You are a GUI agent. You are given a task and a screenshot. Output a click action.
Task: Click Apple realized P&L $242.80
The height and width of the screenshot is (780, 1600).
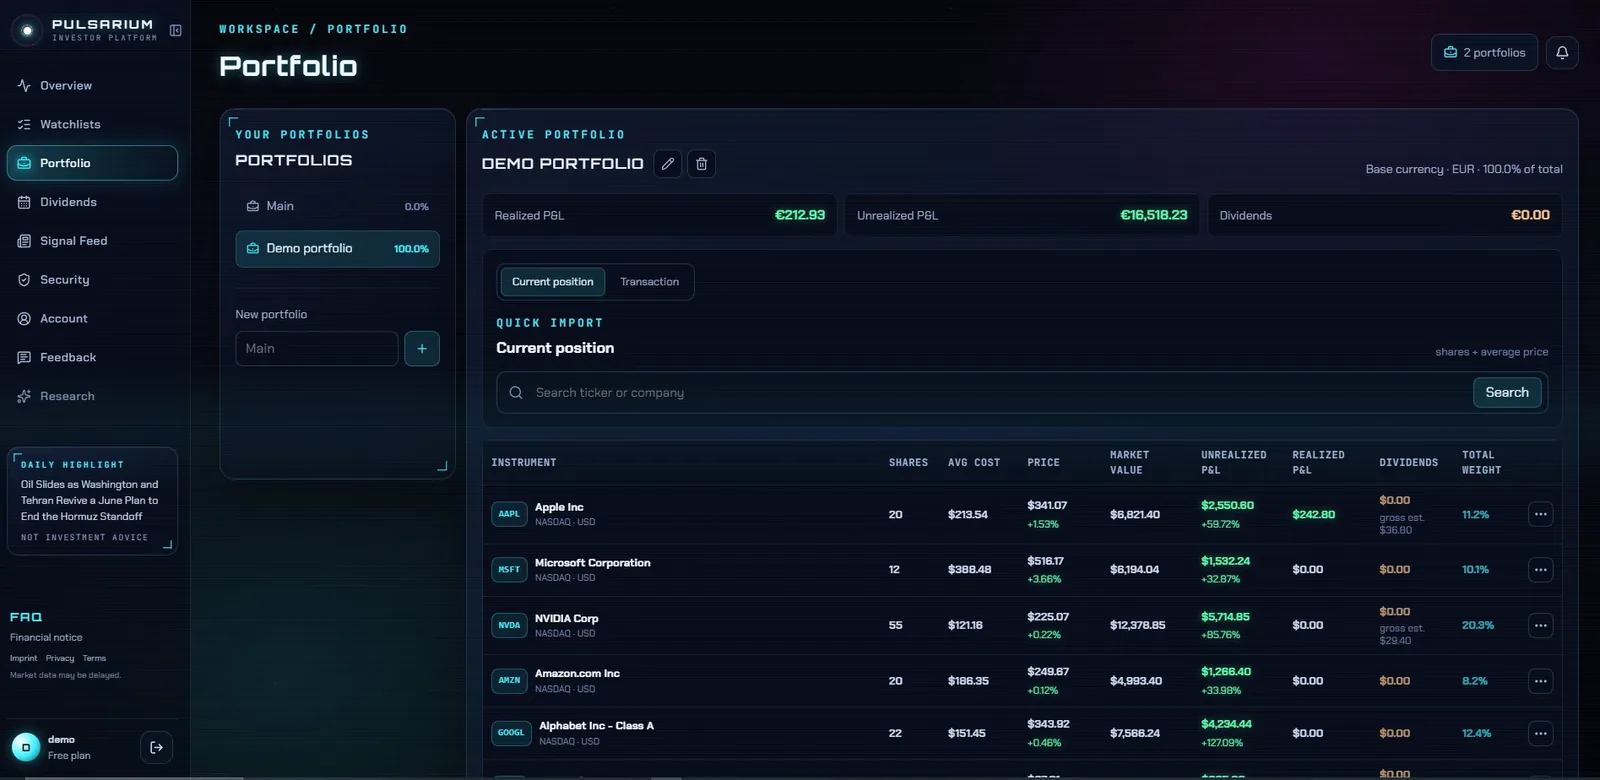pyautogui.click(x=1314, y=515)
